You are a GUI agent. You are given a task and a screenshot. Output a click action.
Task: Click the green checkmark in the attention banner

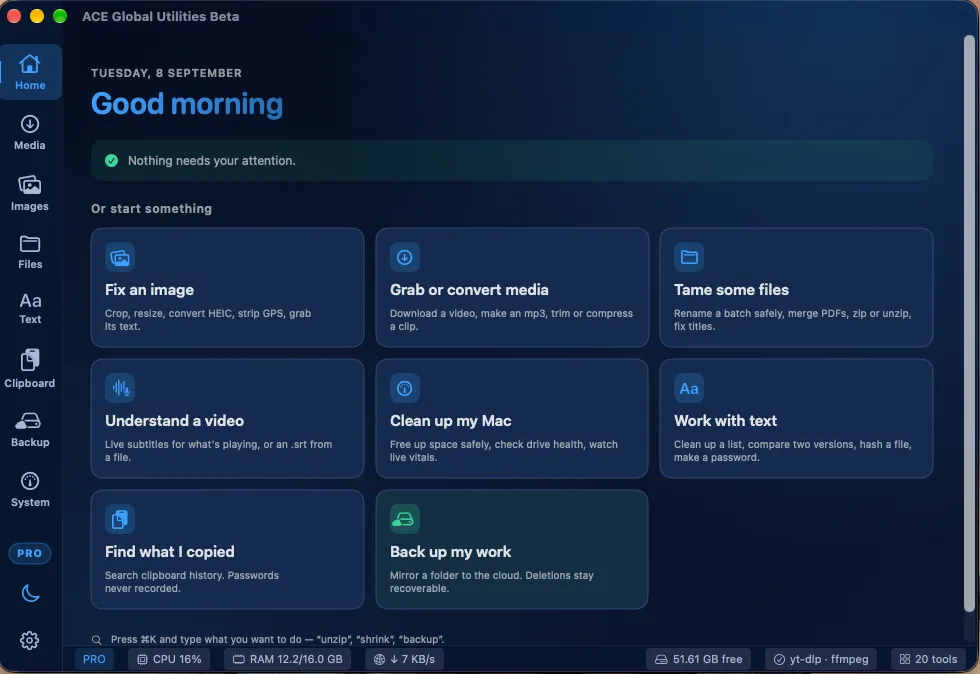[x=111, y=161]
